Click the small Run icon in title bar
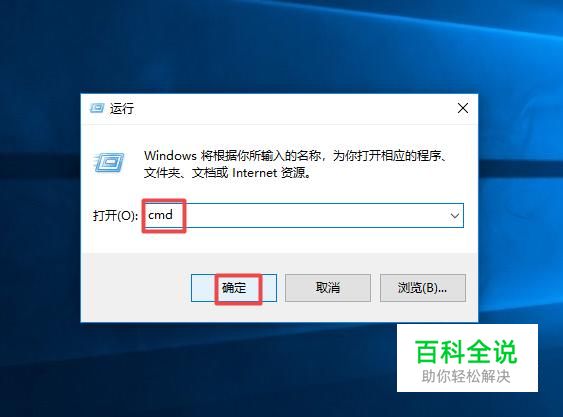Image resolution: width=563 pixels, height=417 pixels. tap(97, 108)
